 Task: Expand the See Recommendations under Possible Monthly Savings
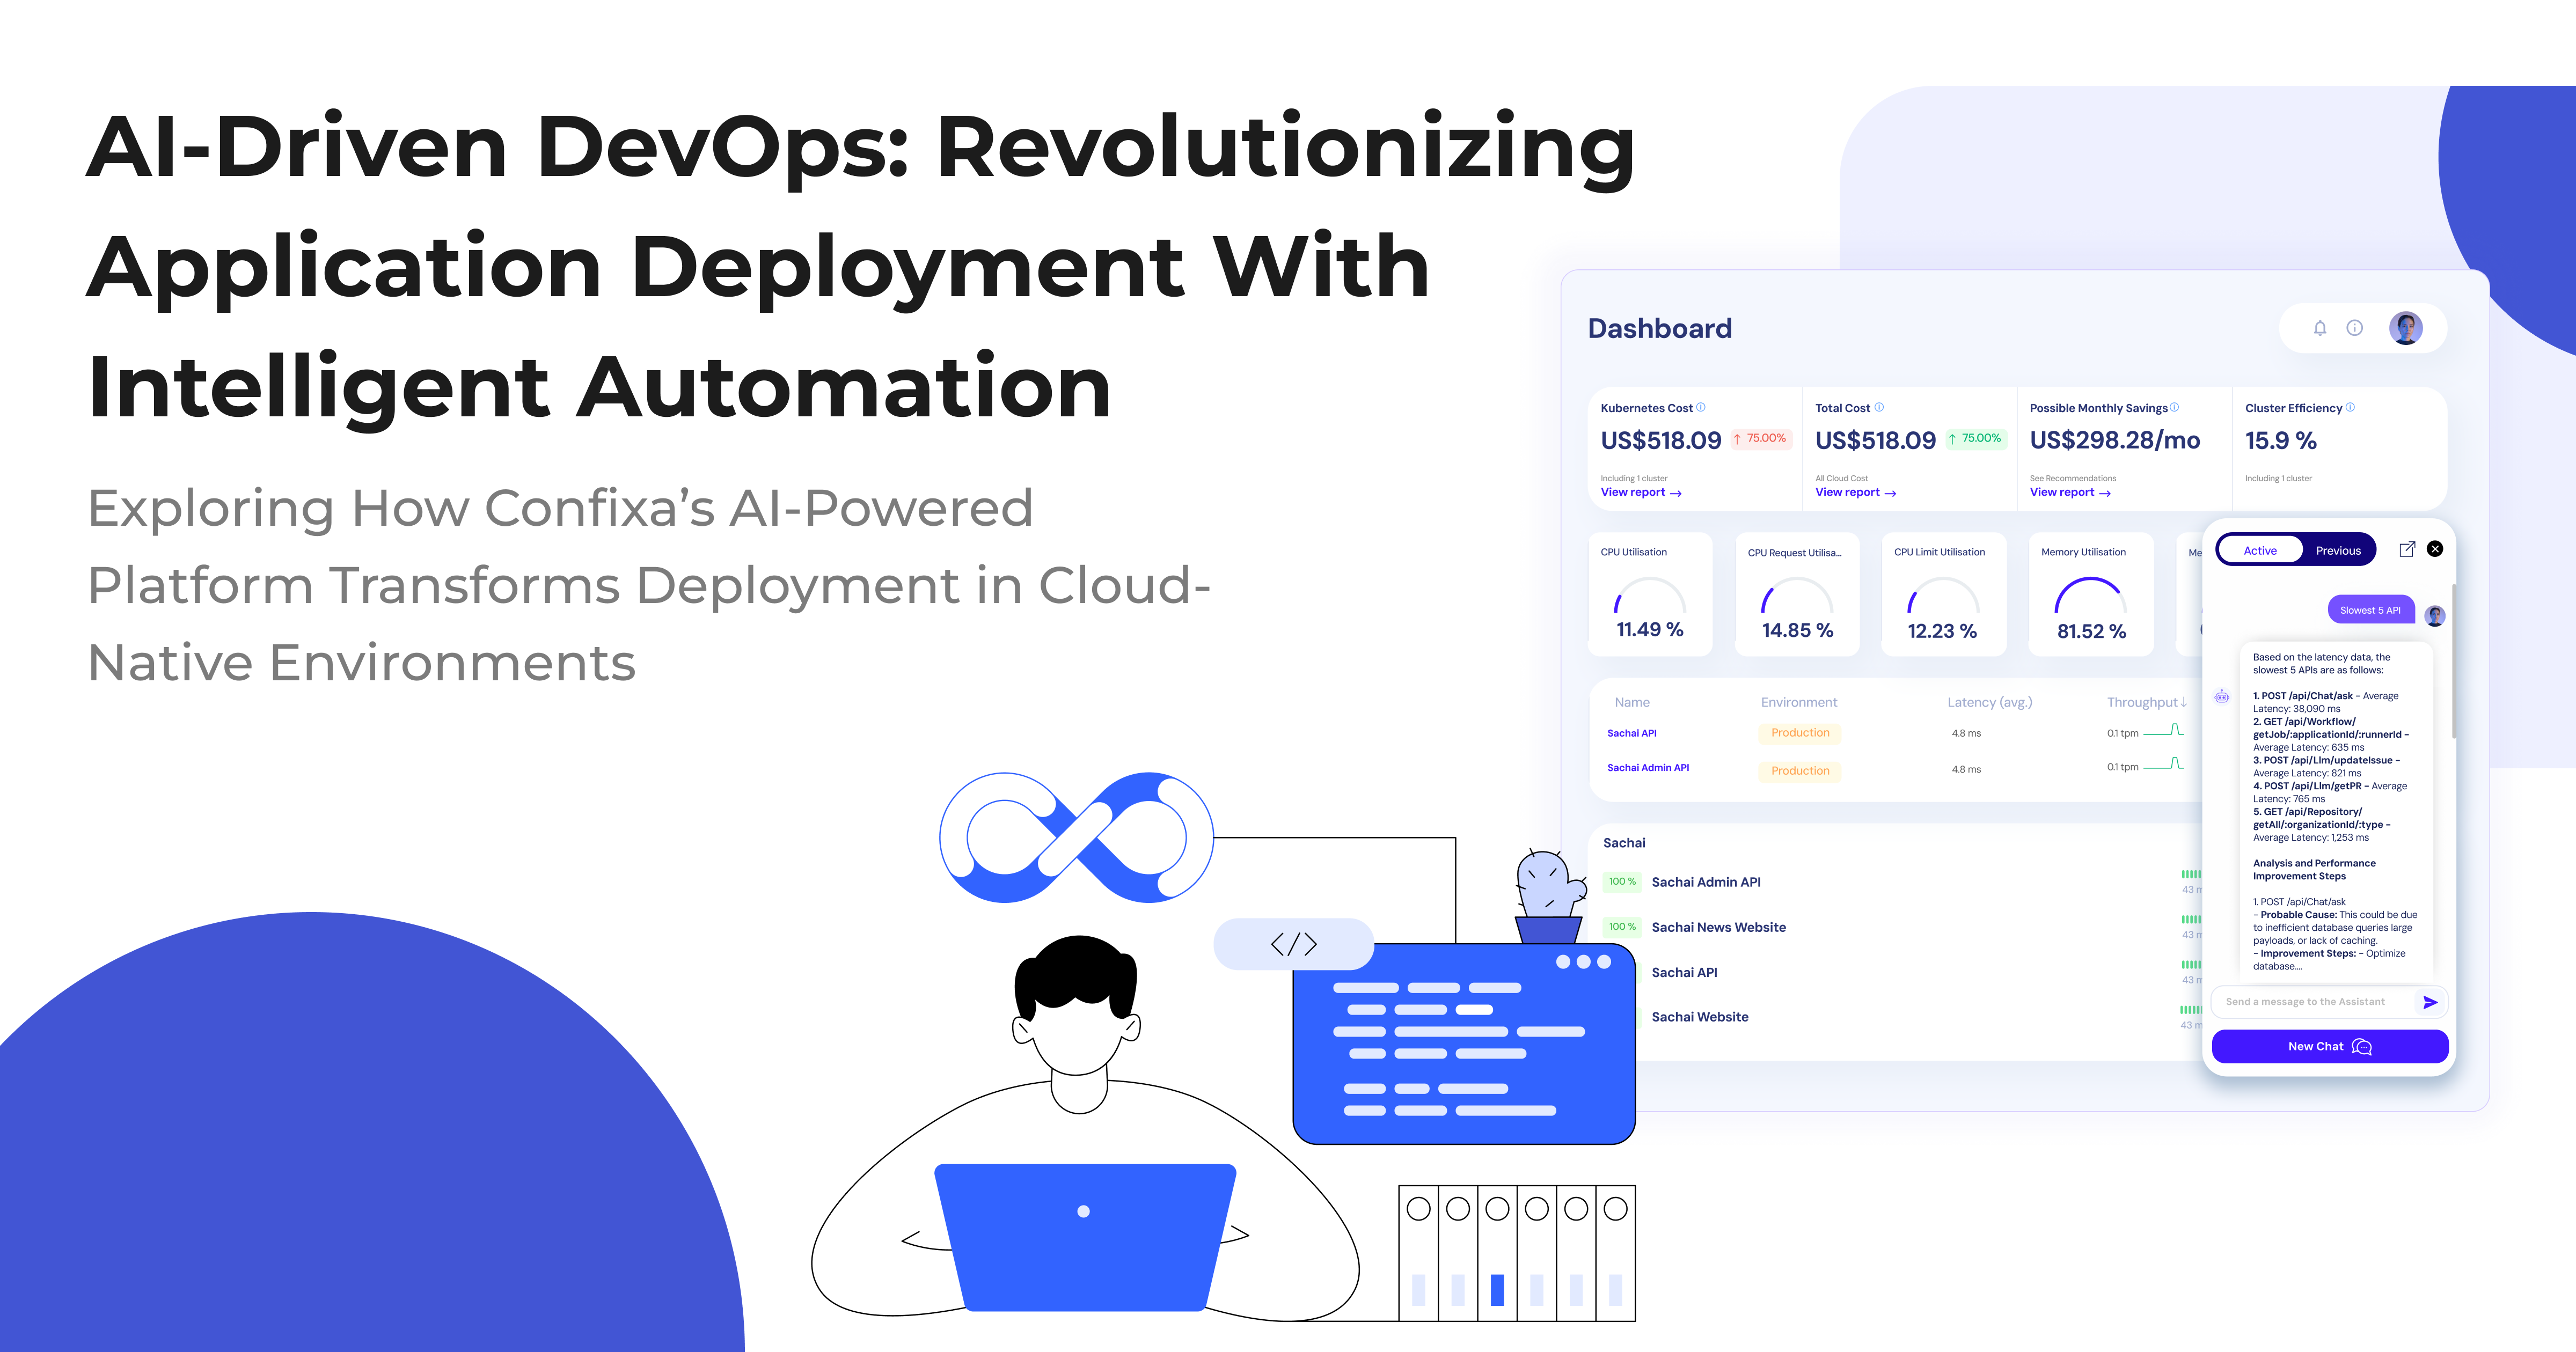pyautogui.click(x=2072, y=478)
